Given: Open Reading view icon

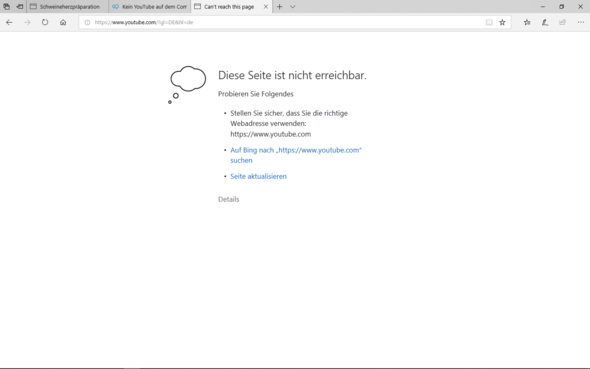Looking at the screenshot, I should click(489, 22).
